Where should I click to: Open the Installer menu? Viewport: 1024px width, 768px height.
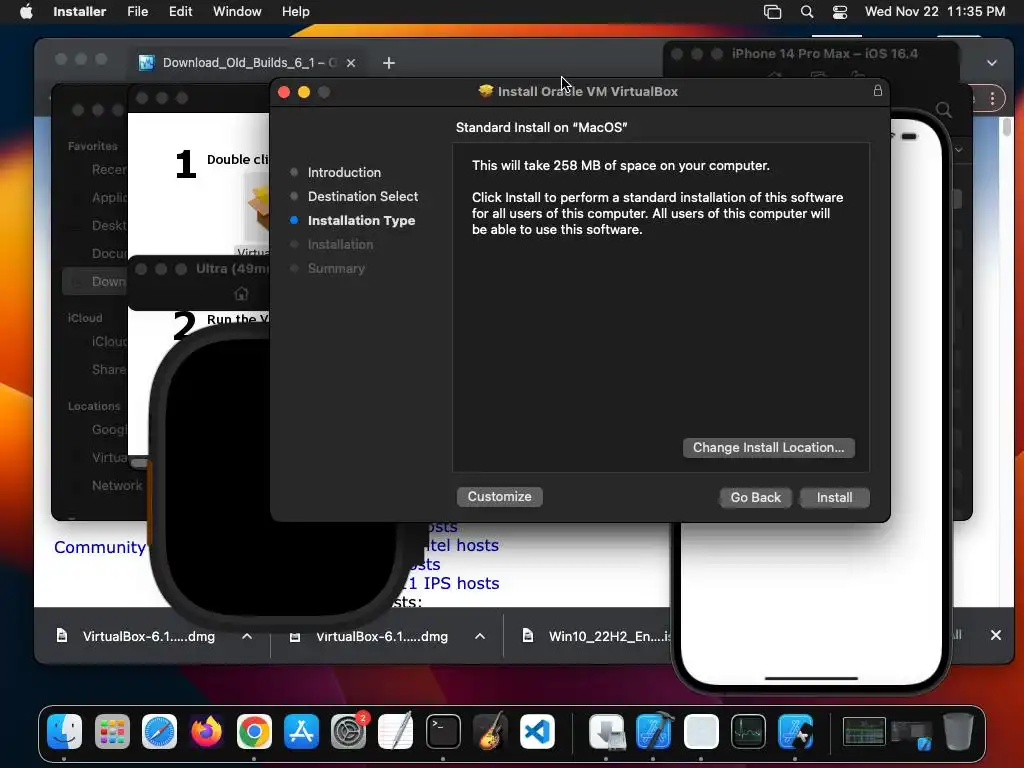[x=80, y=12]
